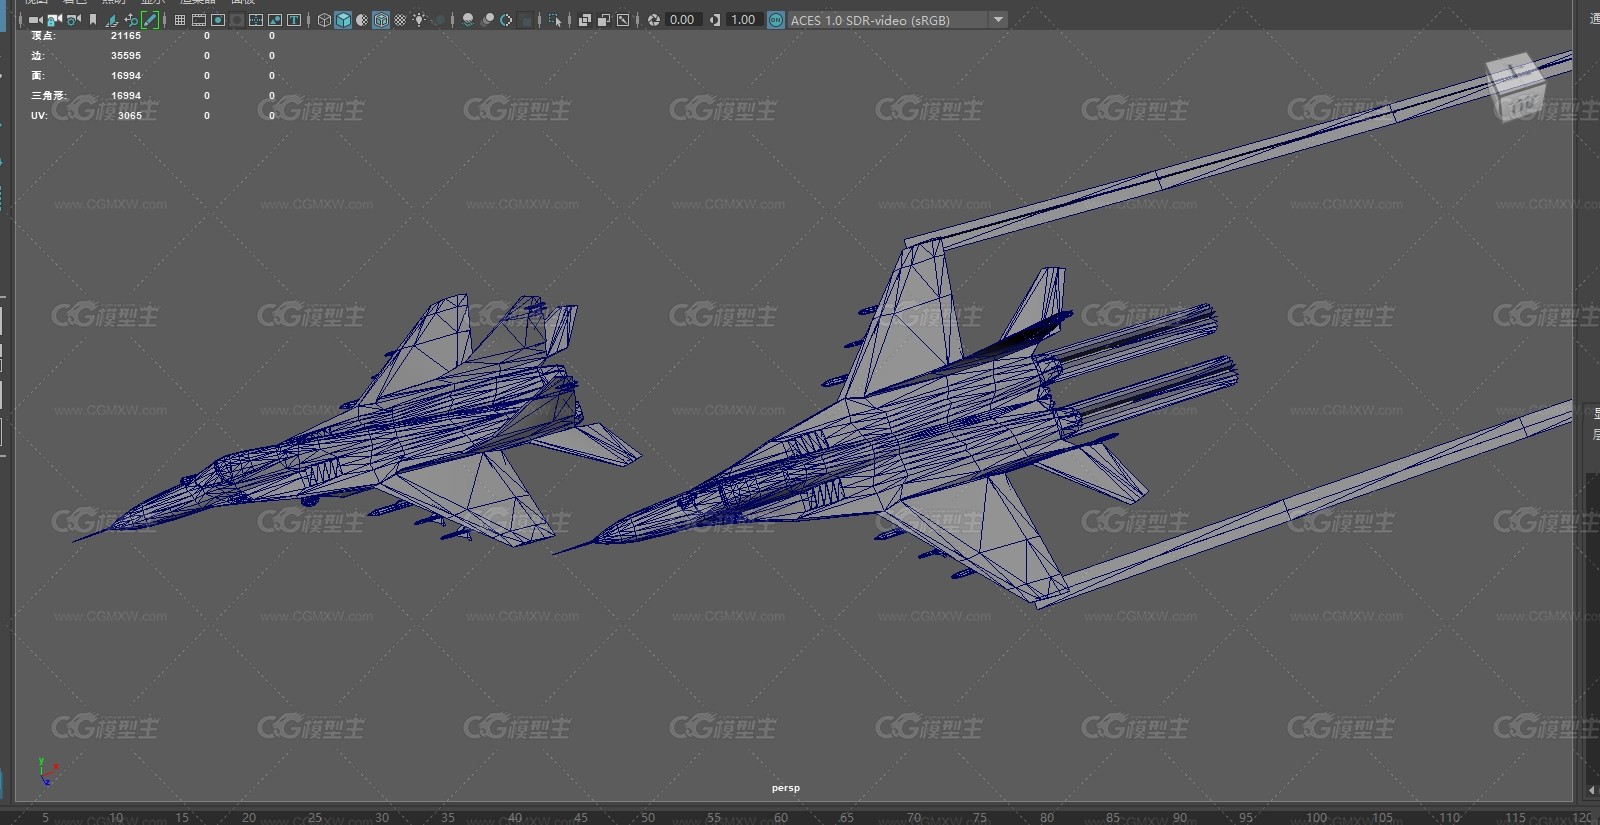Toggle the Gate Mask icon
Viewport: 1600px width, 825px height.
(x=237, y=20)
